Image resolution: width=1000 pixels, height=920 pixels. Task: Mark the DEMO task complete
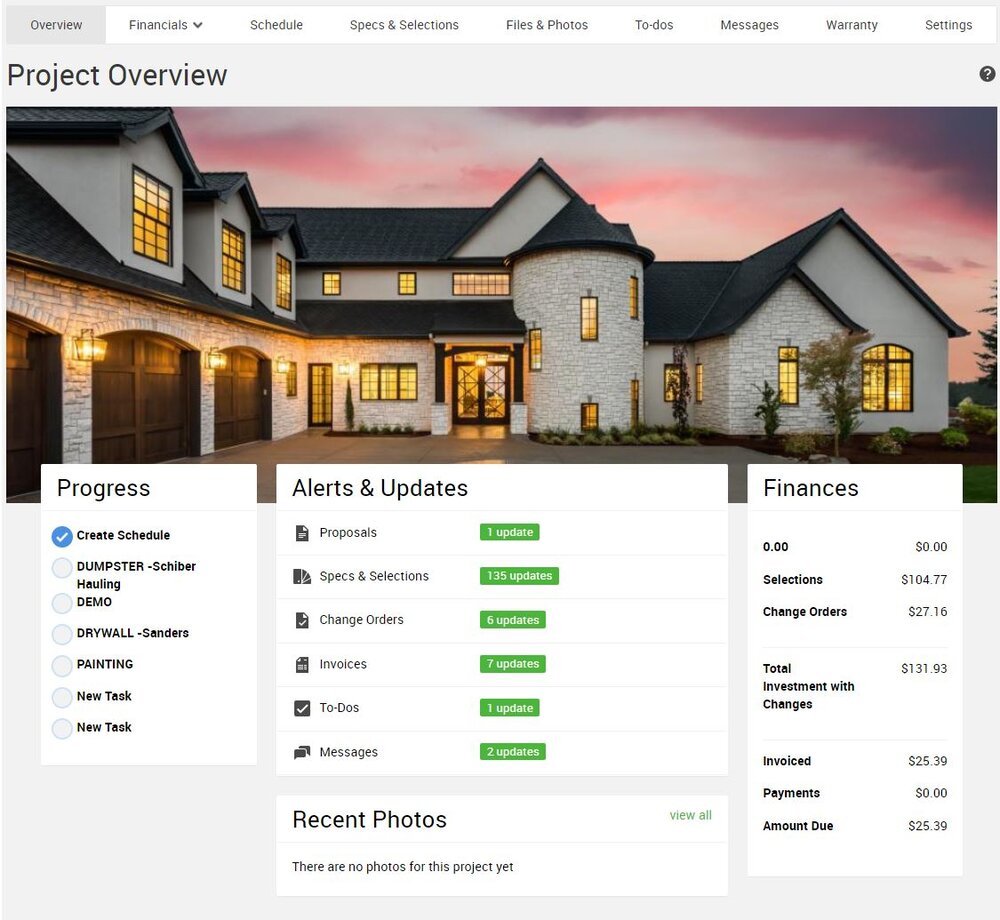point(62,602)
